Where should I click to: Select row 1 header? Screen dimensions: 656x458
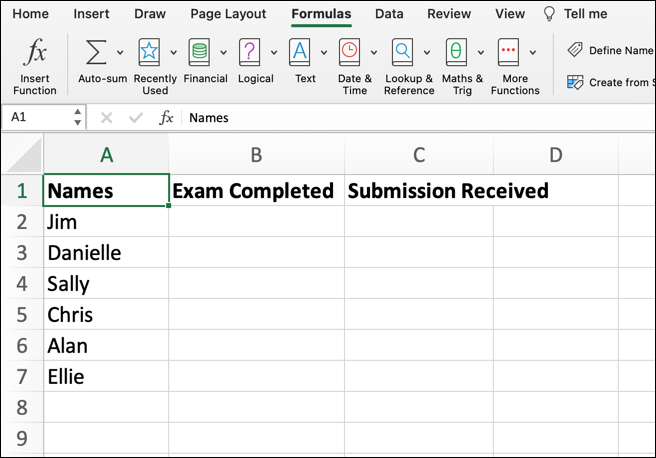(22, 191)
